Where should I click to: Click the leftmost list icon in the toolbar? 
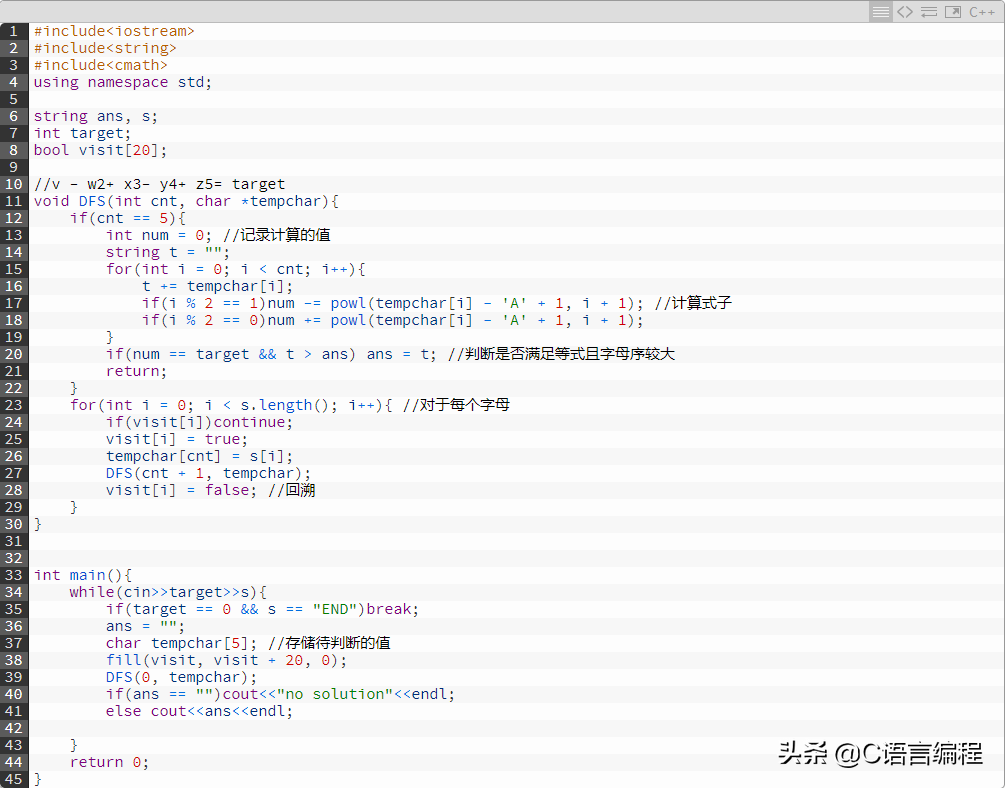point(881,11)
